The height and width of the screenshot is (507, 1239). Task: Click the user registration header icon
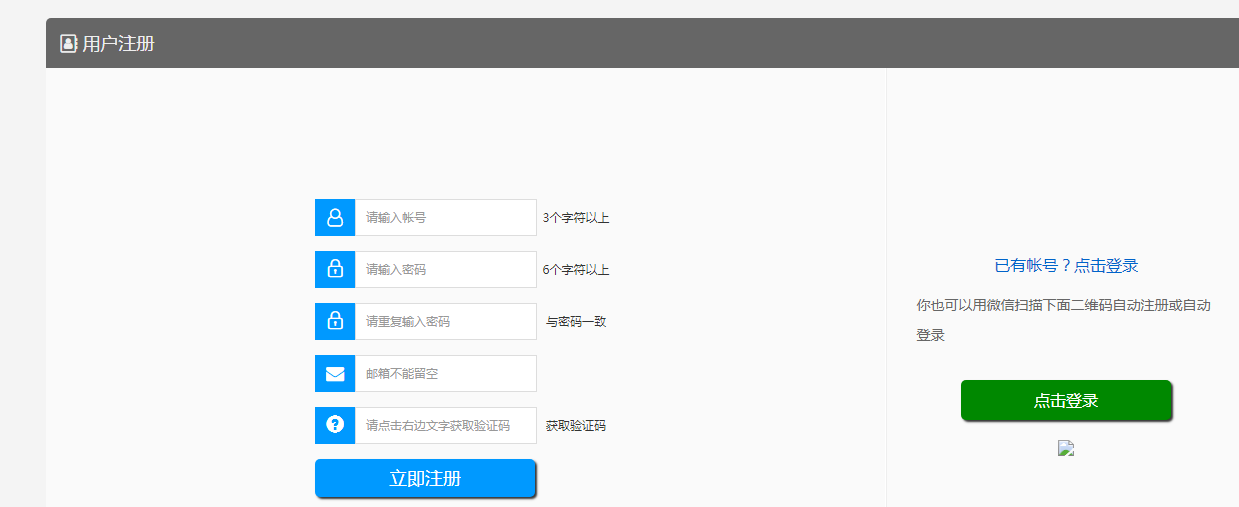coord(68,44)
